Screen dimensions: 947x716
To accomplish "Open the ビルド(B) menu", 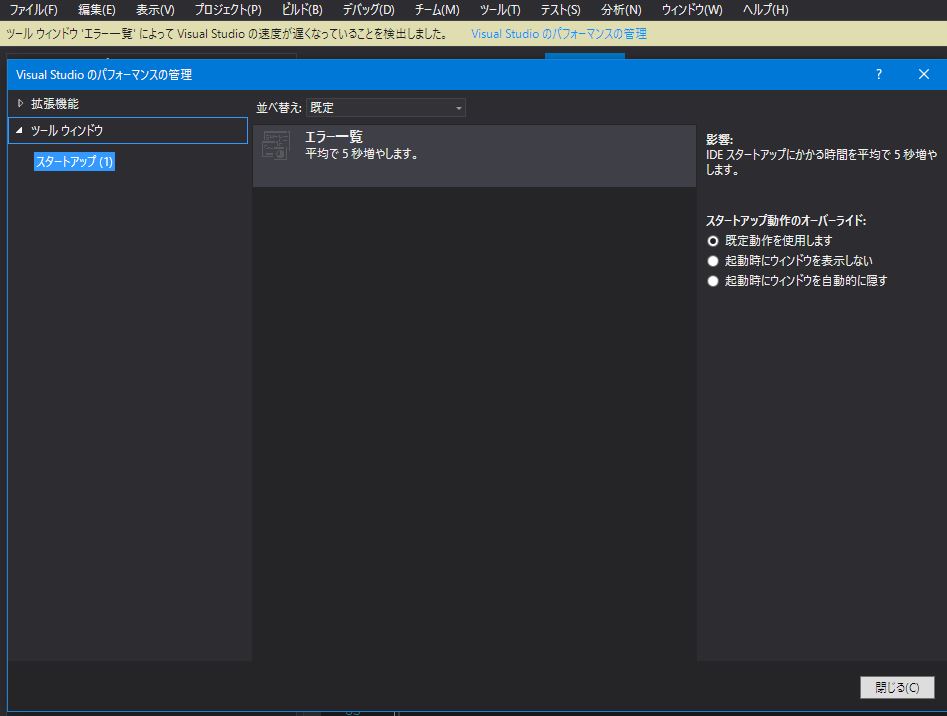I will click(302, 10).
